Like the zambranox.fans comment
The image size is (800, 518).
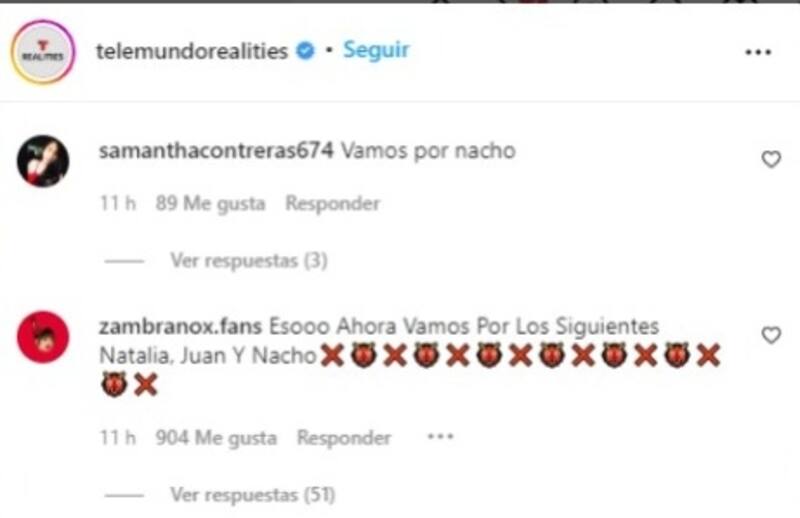[x=771, y=335]
